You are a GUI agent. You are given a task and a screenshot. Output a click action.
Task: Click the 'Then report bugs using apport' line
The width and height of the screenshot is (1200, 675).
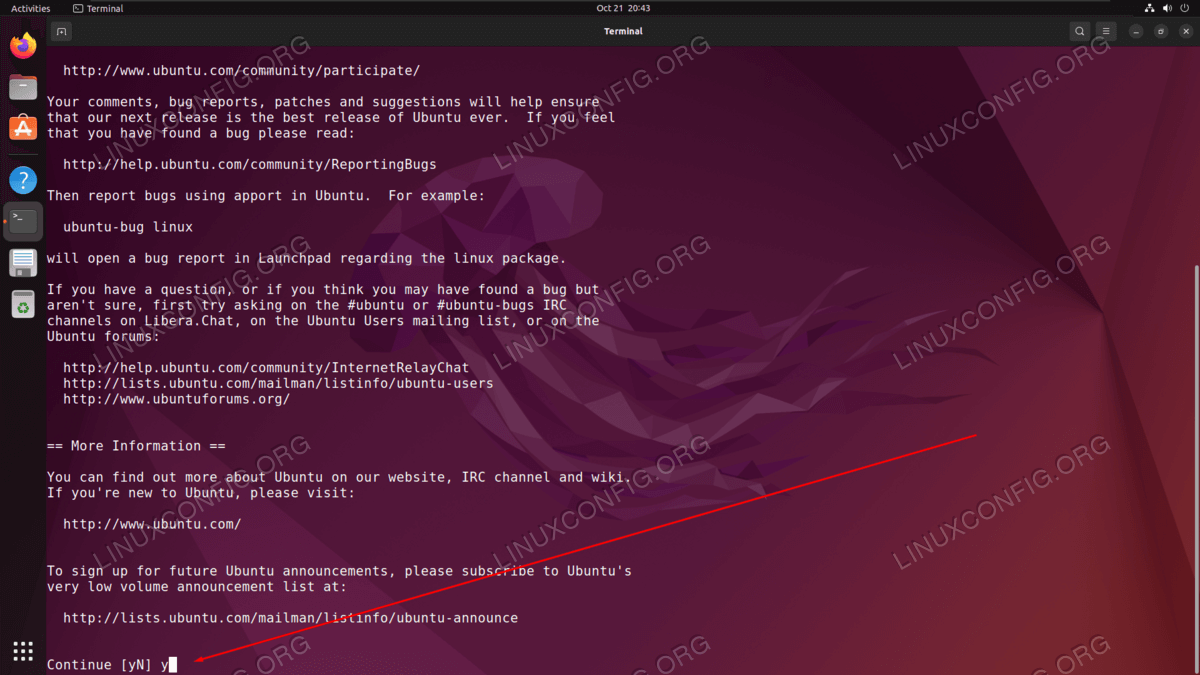[266, 196]
